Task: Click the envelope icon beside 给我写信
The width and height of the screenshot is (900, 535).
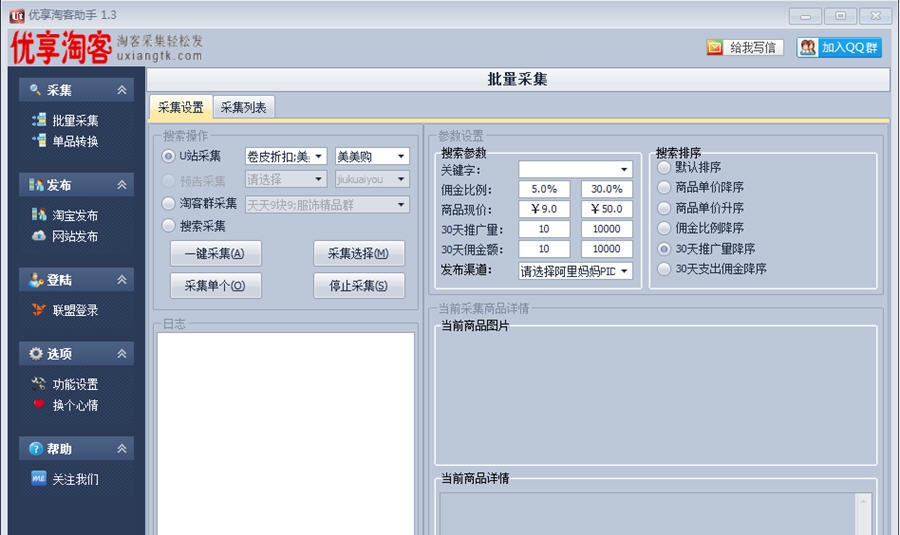Action: 715,47
